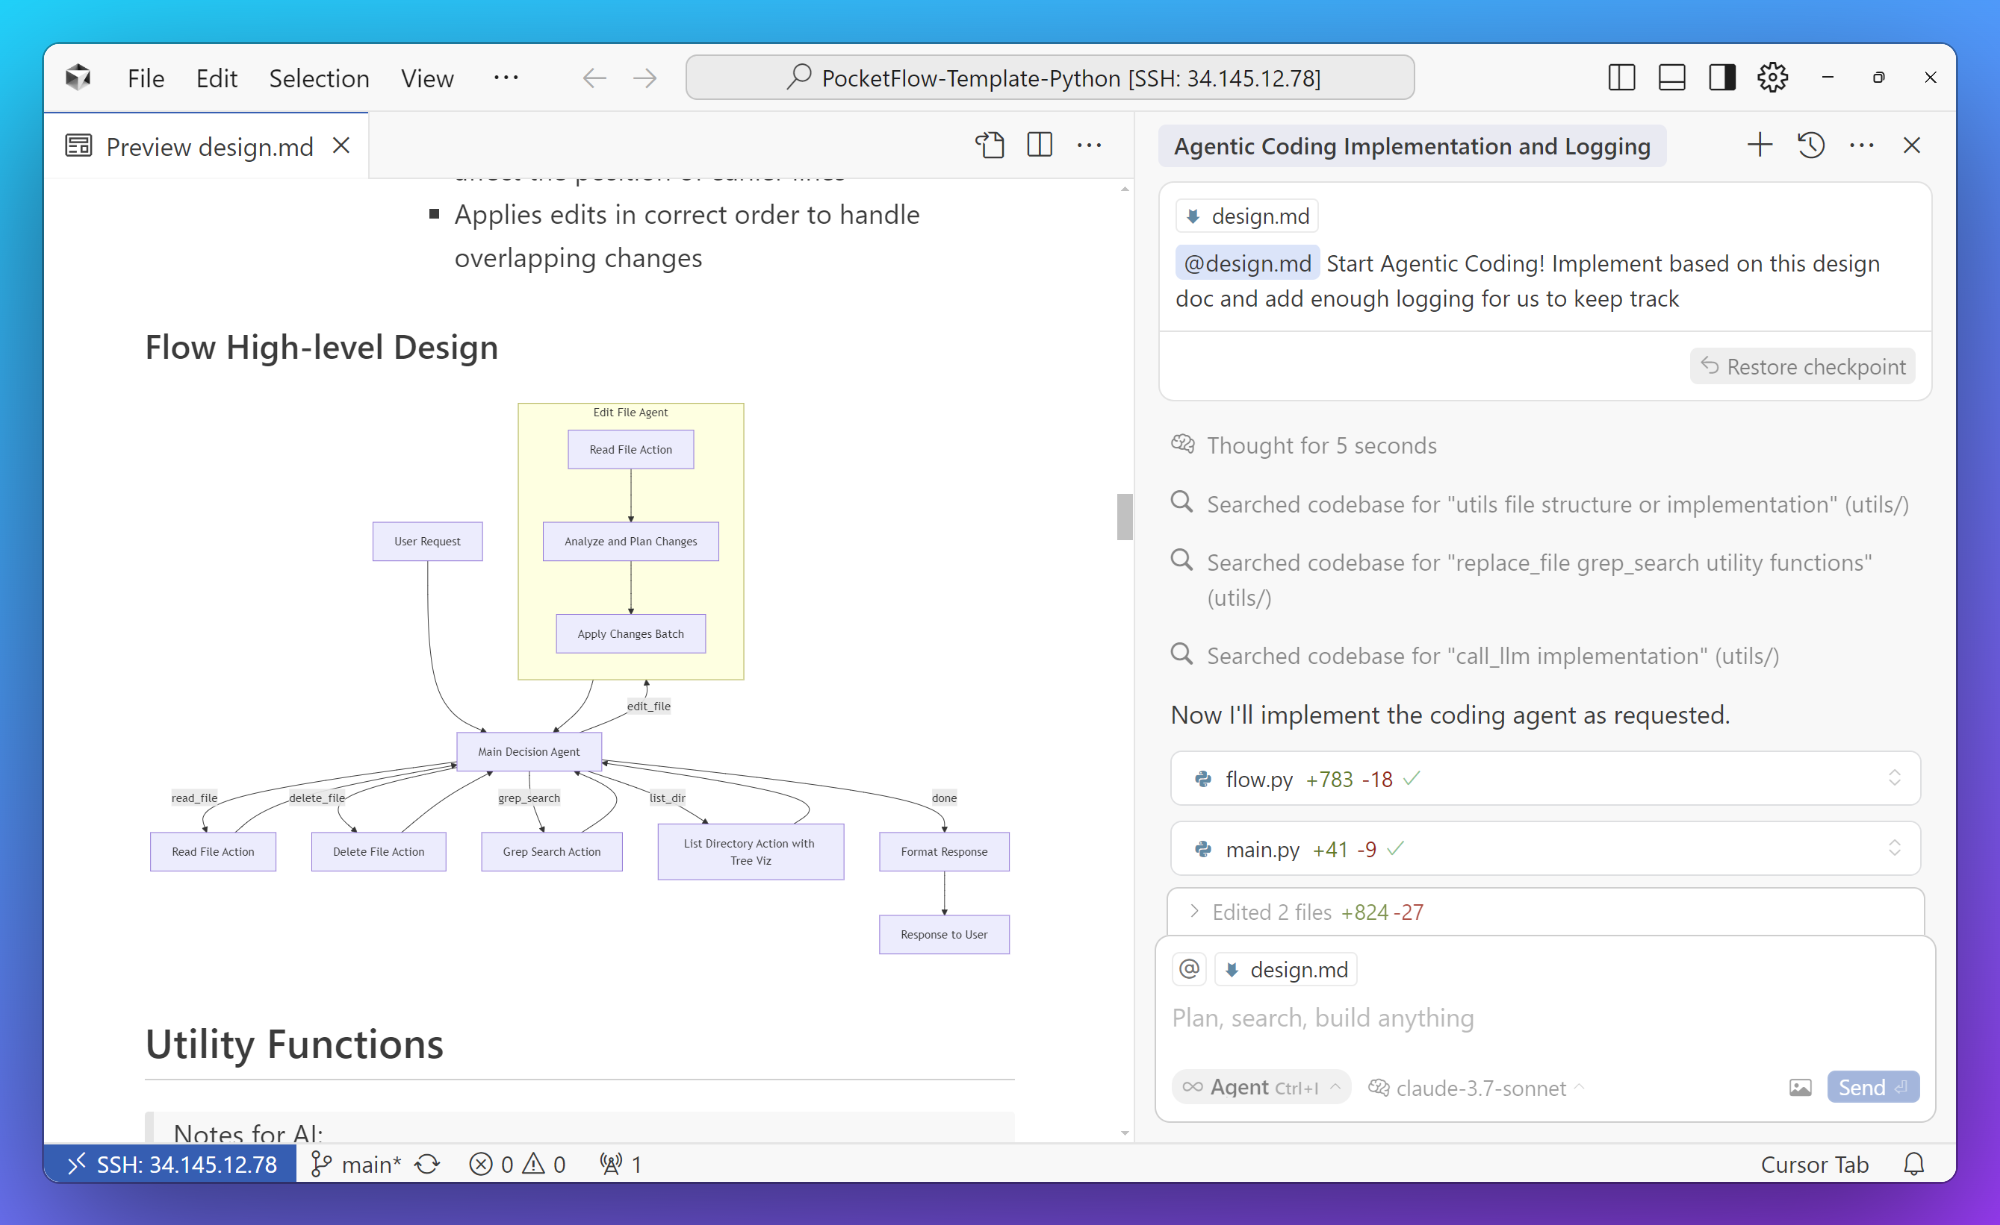Click the sync changes icon beside main*

(428, 1164)
